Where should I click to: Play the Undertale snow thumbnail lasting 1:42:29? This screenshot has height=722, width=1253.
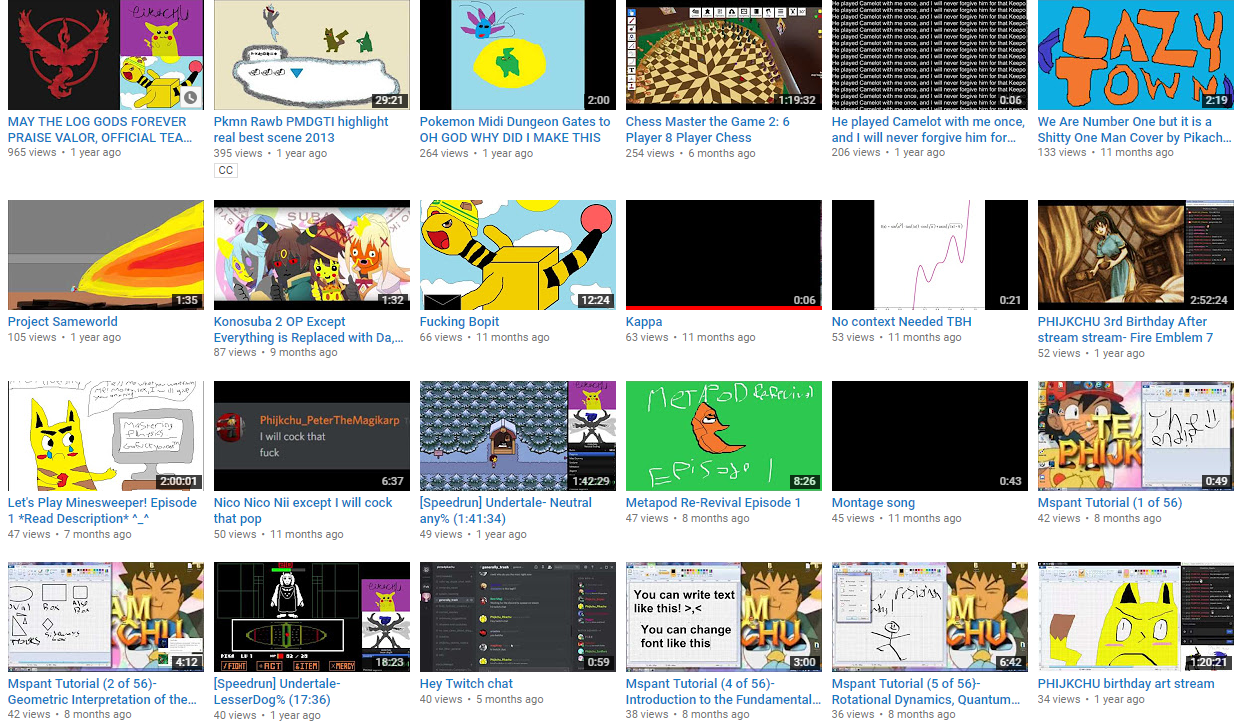tap(518, 436)
